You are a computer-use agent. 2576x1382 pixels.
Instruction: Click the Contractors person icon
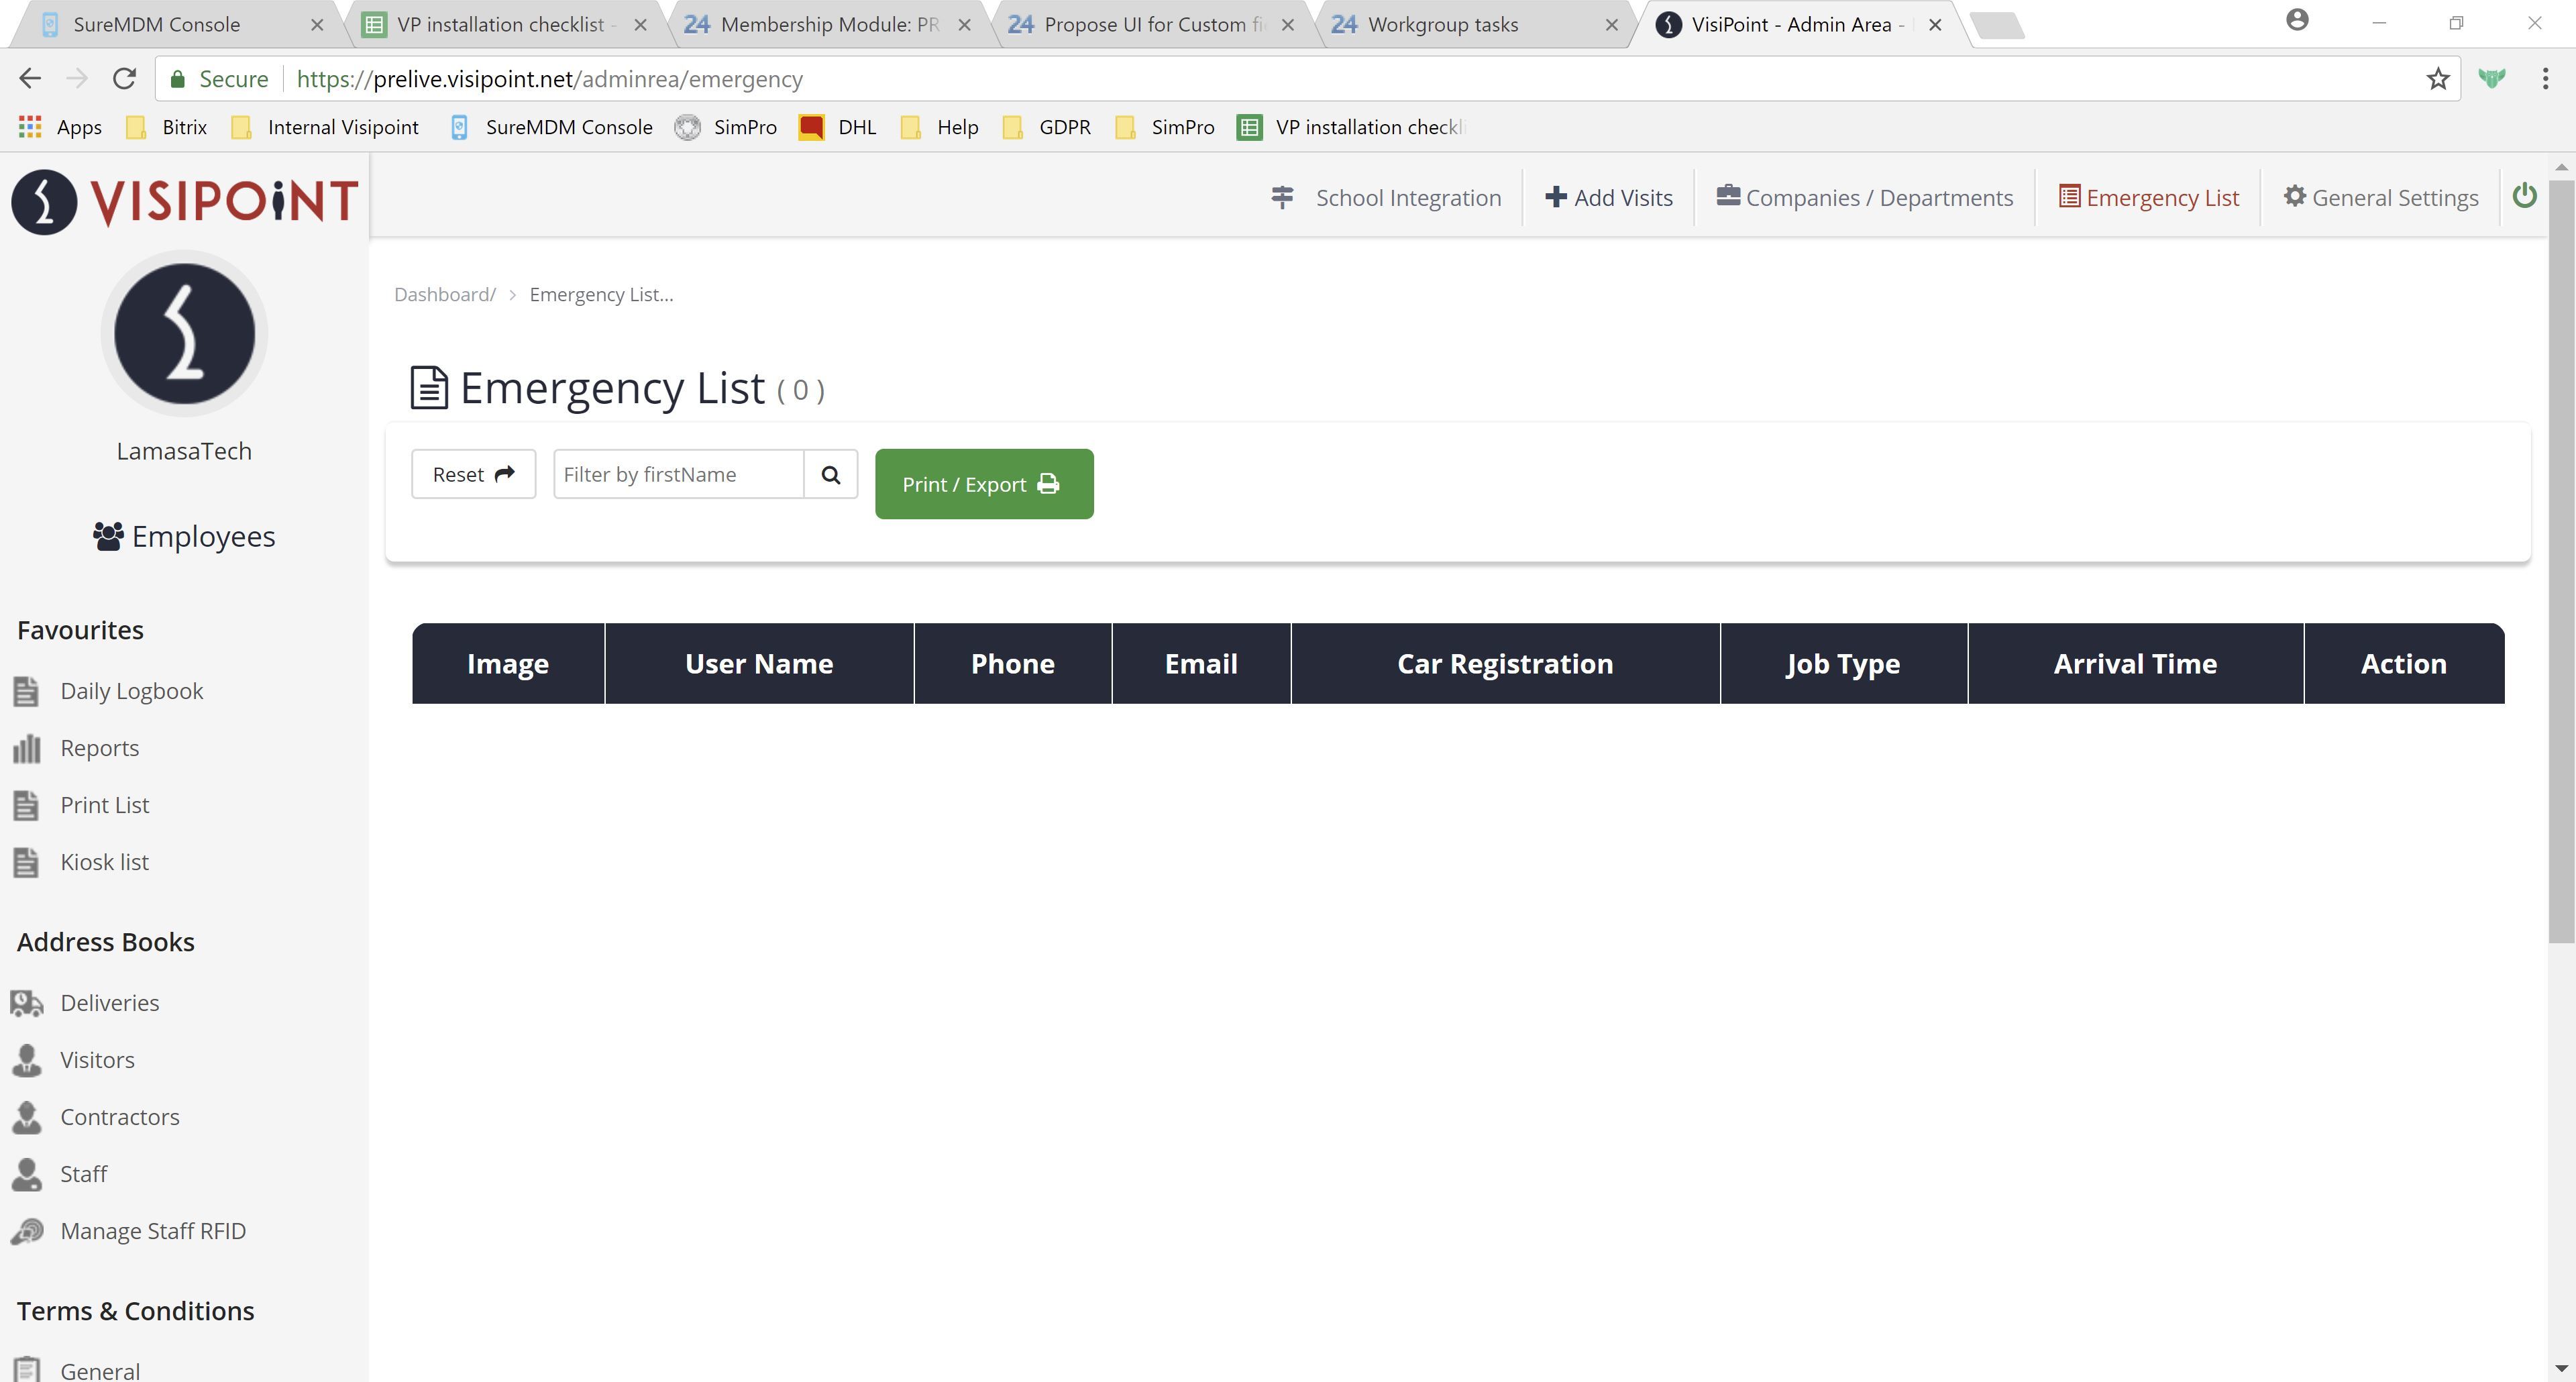pos(26,1117)
